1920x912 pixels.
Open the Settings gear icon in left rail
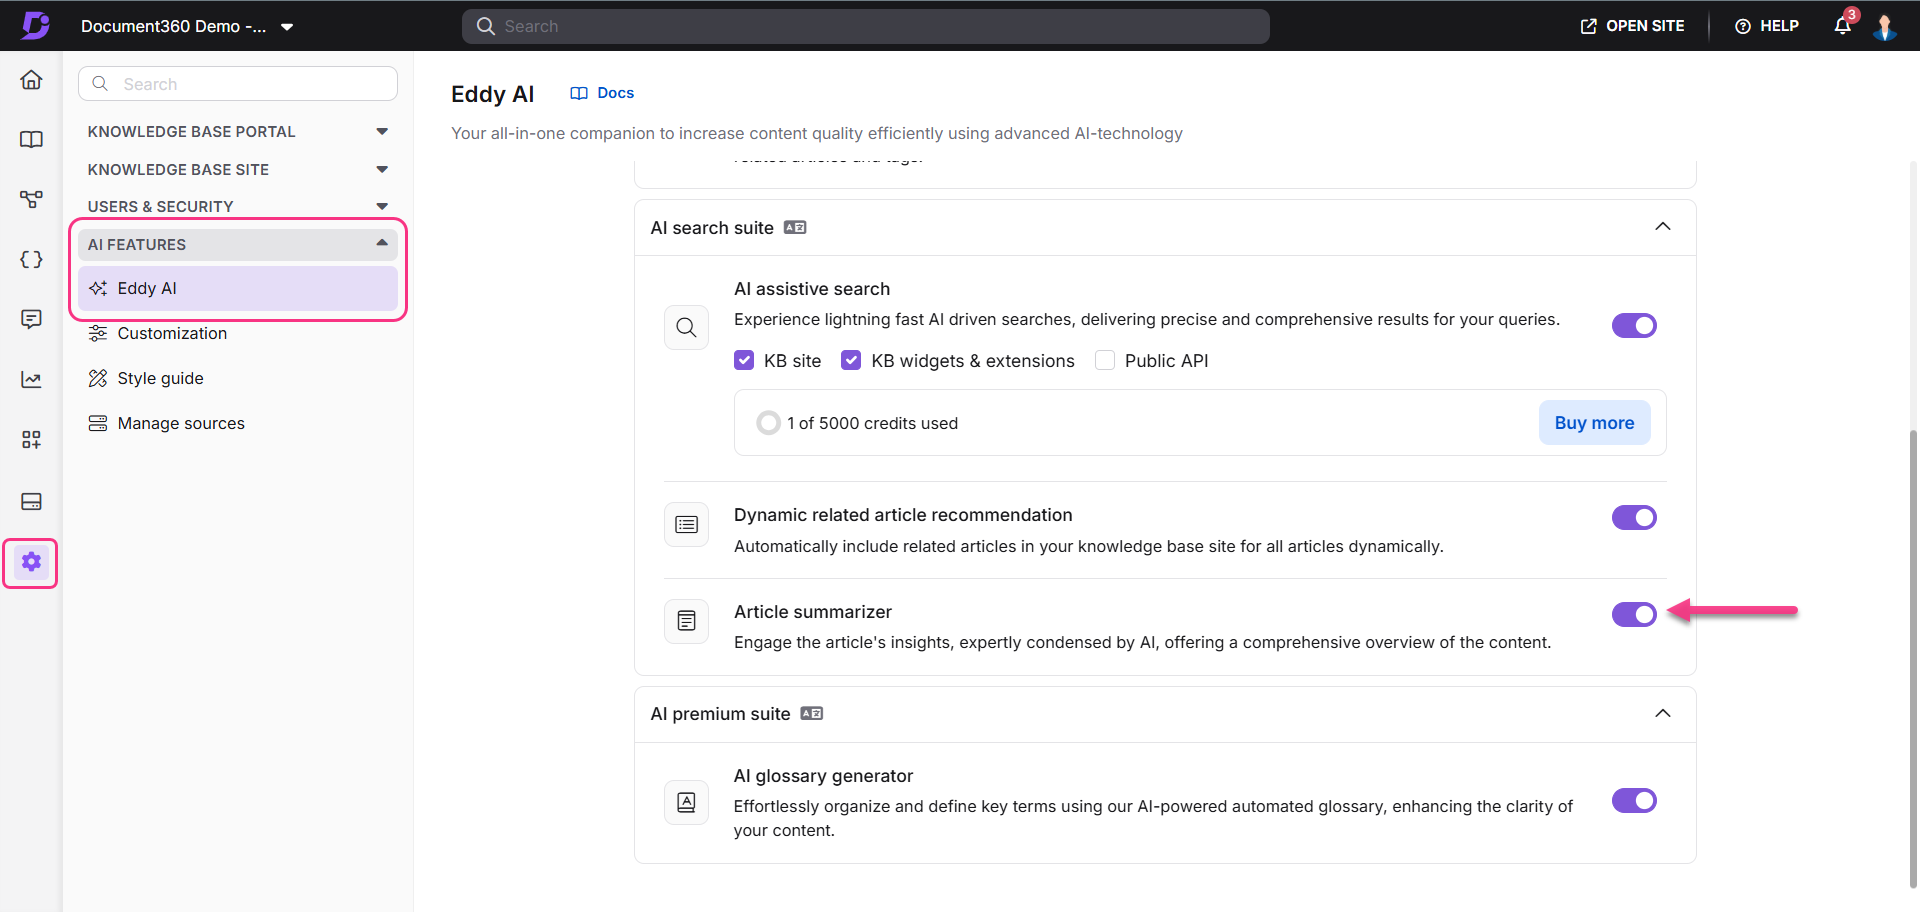(31, 562)
